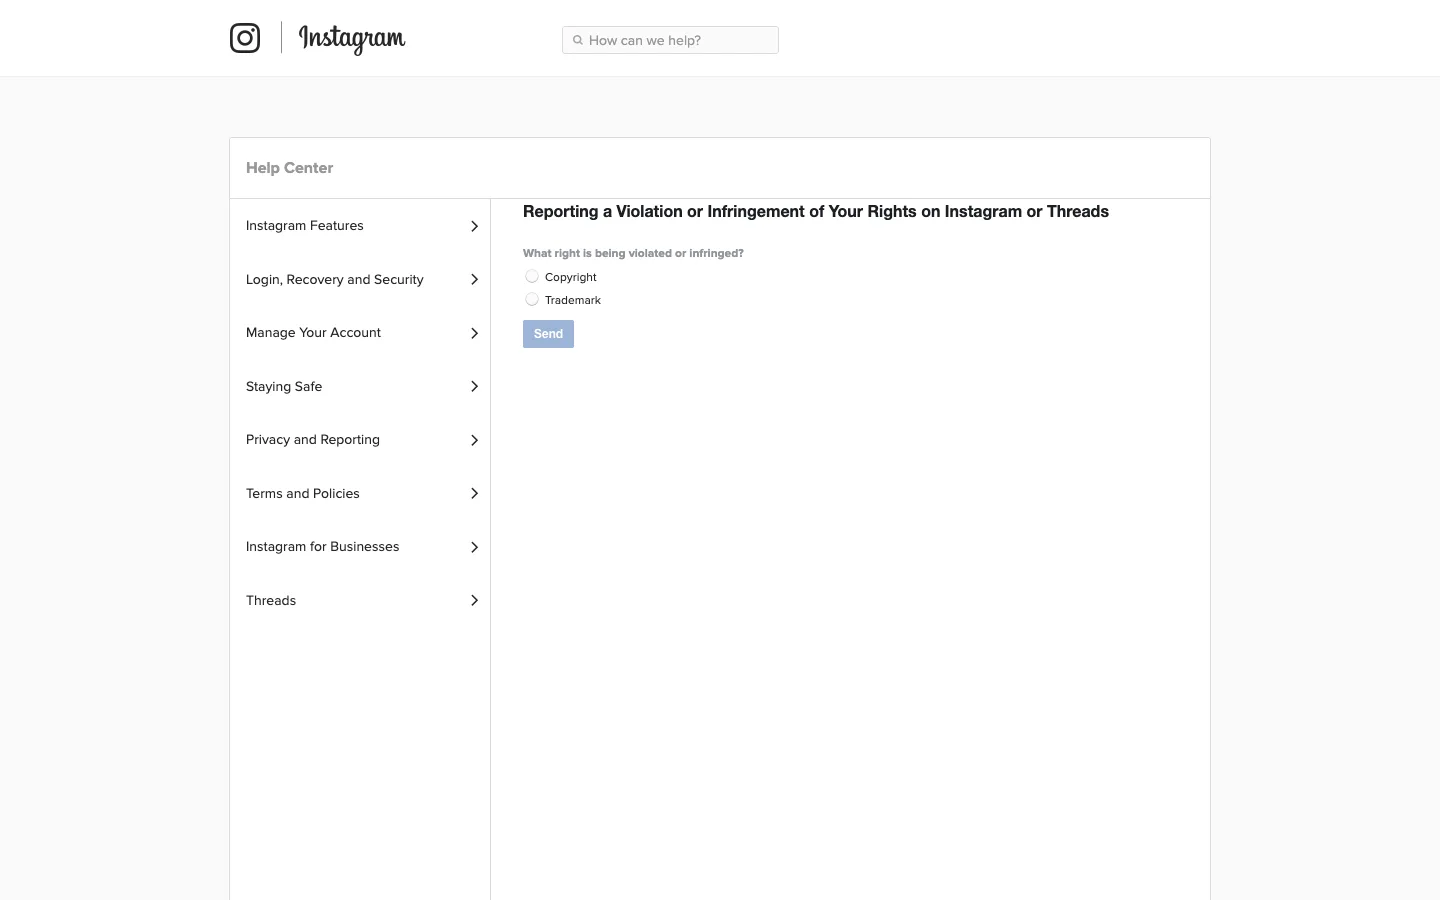Expand chevron next to Terms and Policies

[x=474, y=493]
